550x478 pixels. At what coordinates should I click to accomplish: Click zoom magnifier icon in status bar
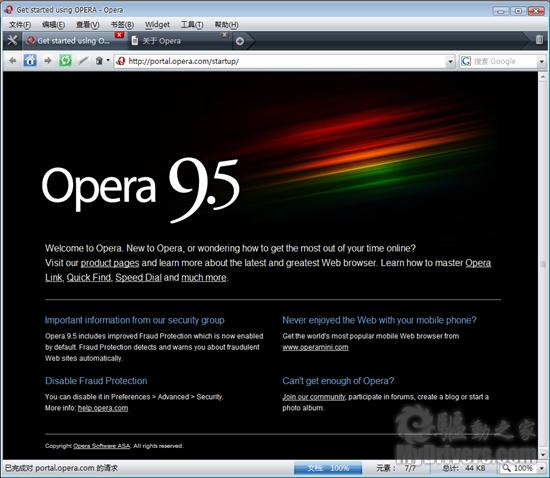[506, 468]
